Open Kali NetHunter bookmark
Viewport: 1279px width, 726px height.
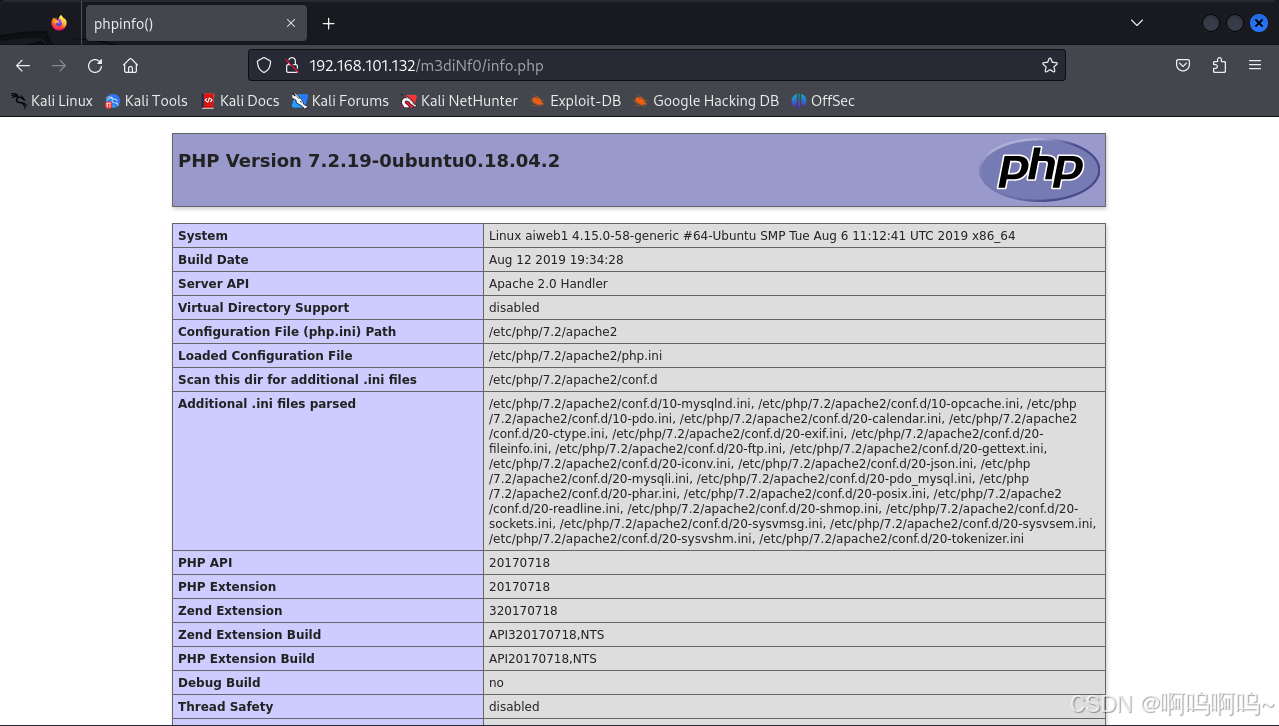[459, 100]
